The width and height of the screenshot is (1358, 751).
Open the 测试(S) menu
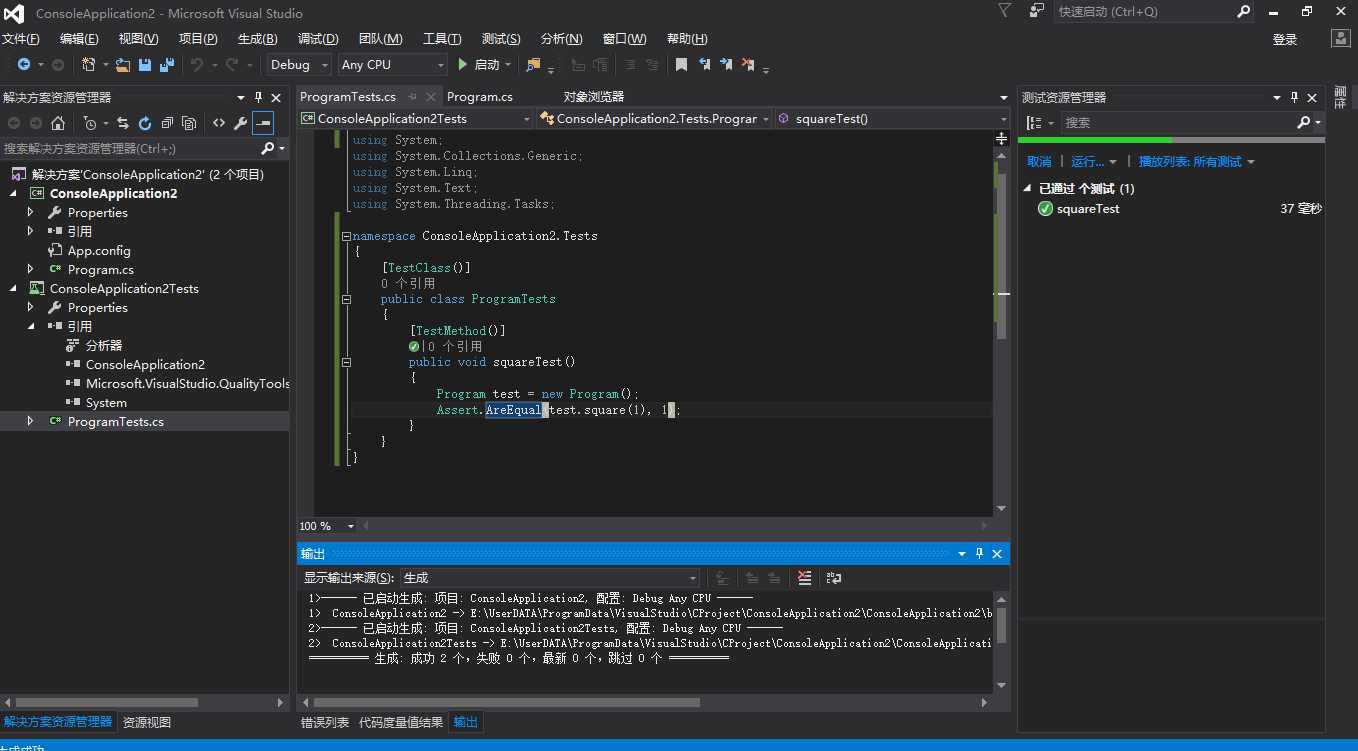coord(501,39)
